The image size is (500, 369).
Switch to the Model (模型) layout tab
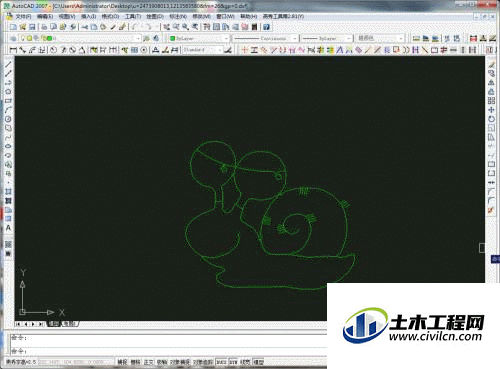[x=54, y=324]
